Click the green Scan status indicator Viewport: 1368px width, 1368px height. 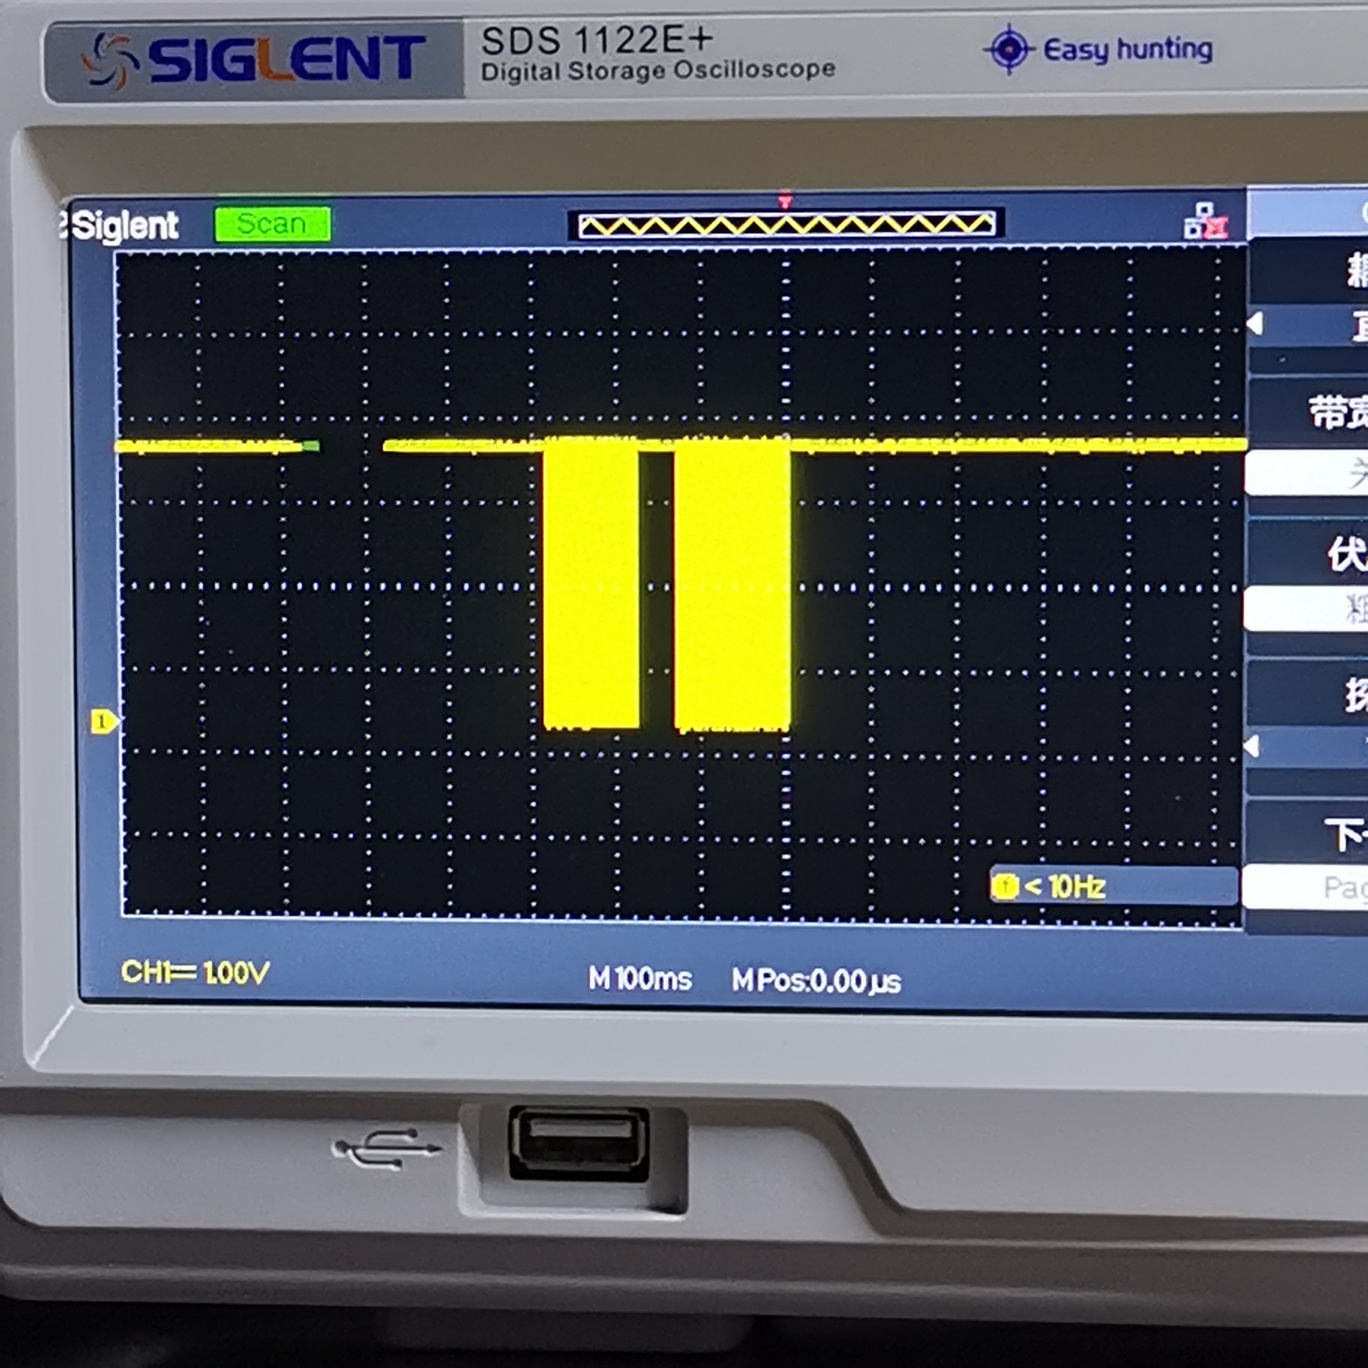273,224
